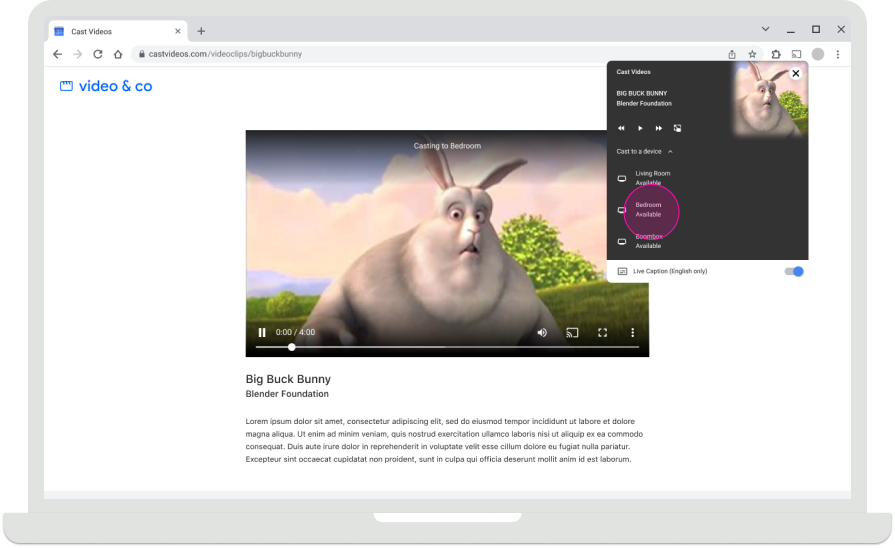Open Chrome three-dot menu

click(838, 54)
